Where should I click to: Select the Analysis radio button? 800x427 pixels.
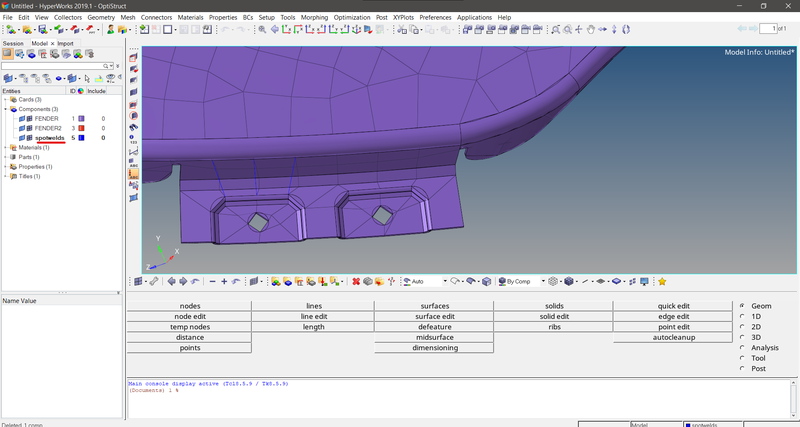coord(741,348)
